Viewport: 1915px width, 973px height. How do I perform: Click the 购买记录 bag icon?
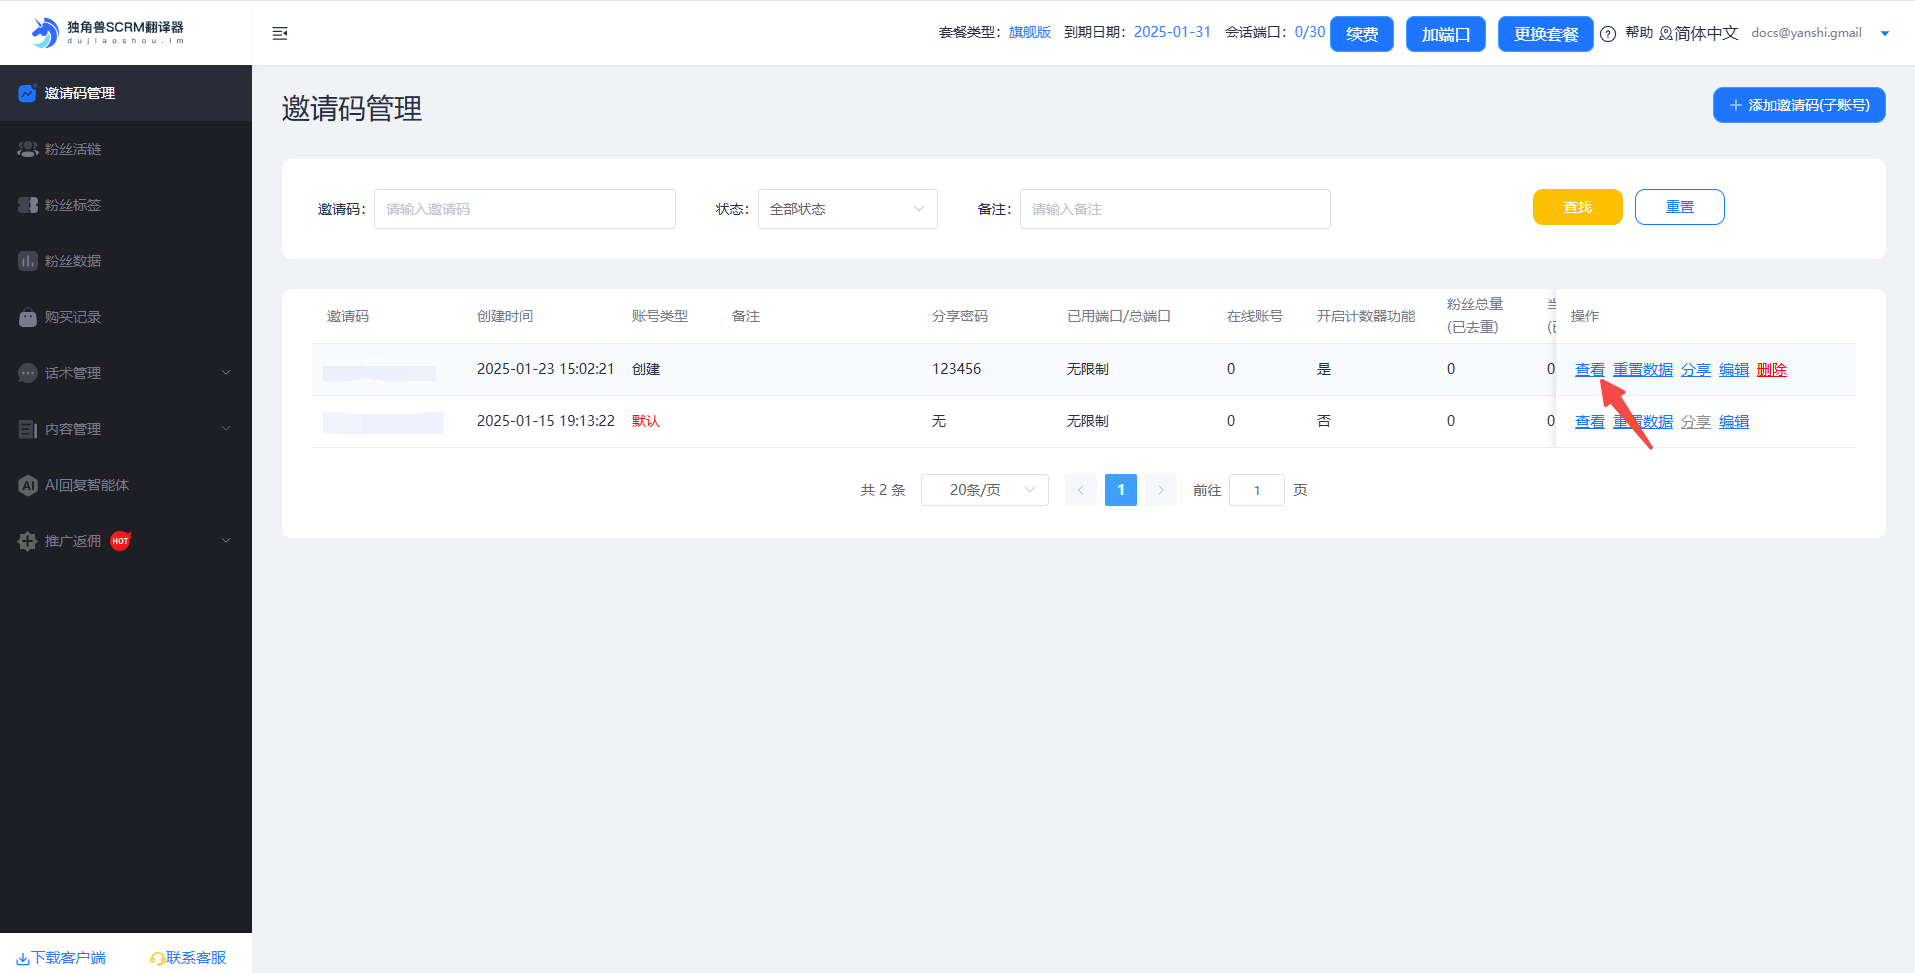point(27,317)
